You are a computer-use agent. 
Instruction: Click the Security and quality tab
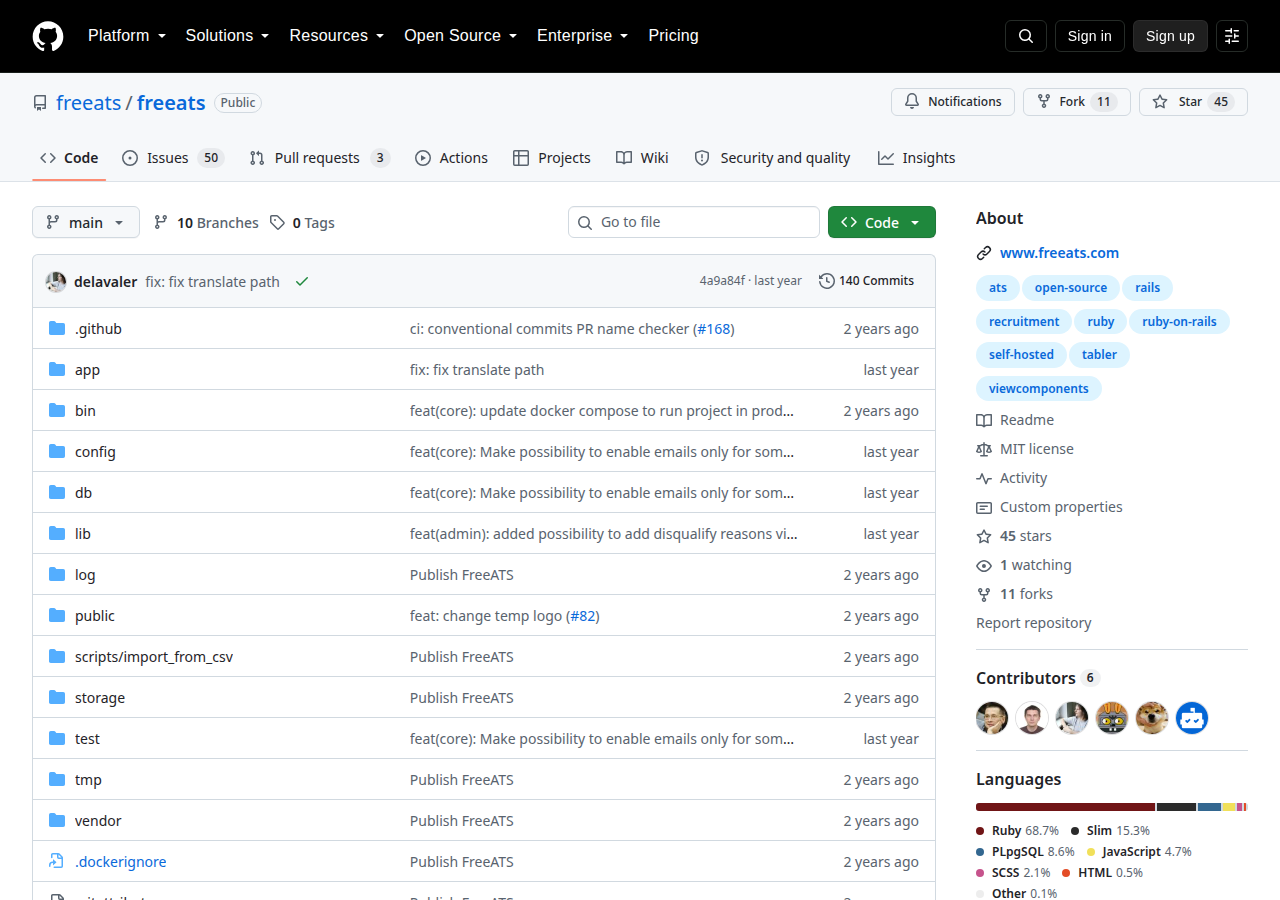772,158
